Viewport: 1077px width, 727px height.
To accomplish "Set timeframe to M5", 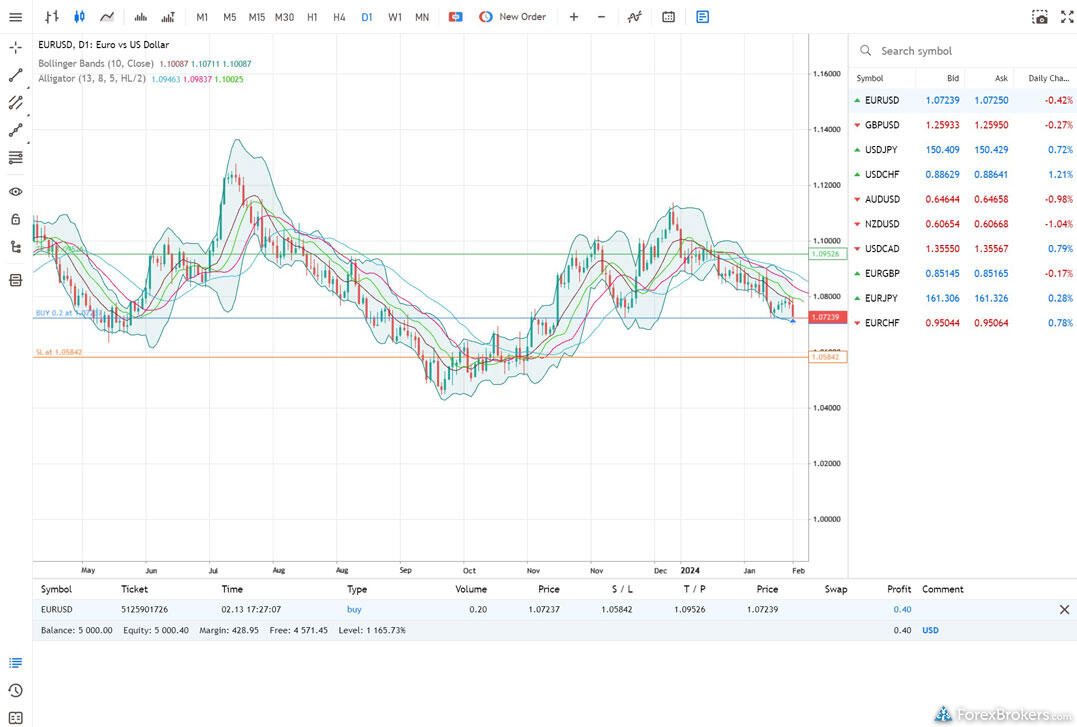I will tap(229, 17).
